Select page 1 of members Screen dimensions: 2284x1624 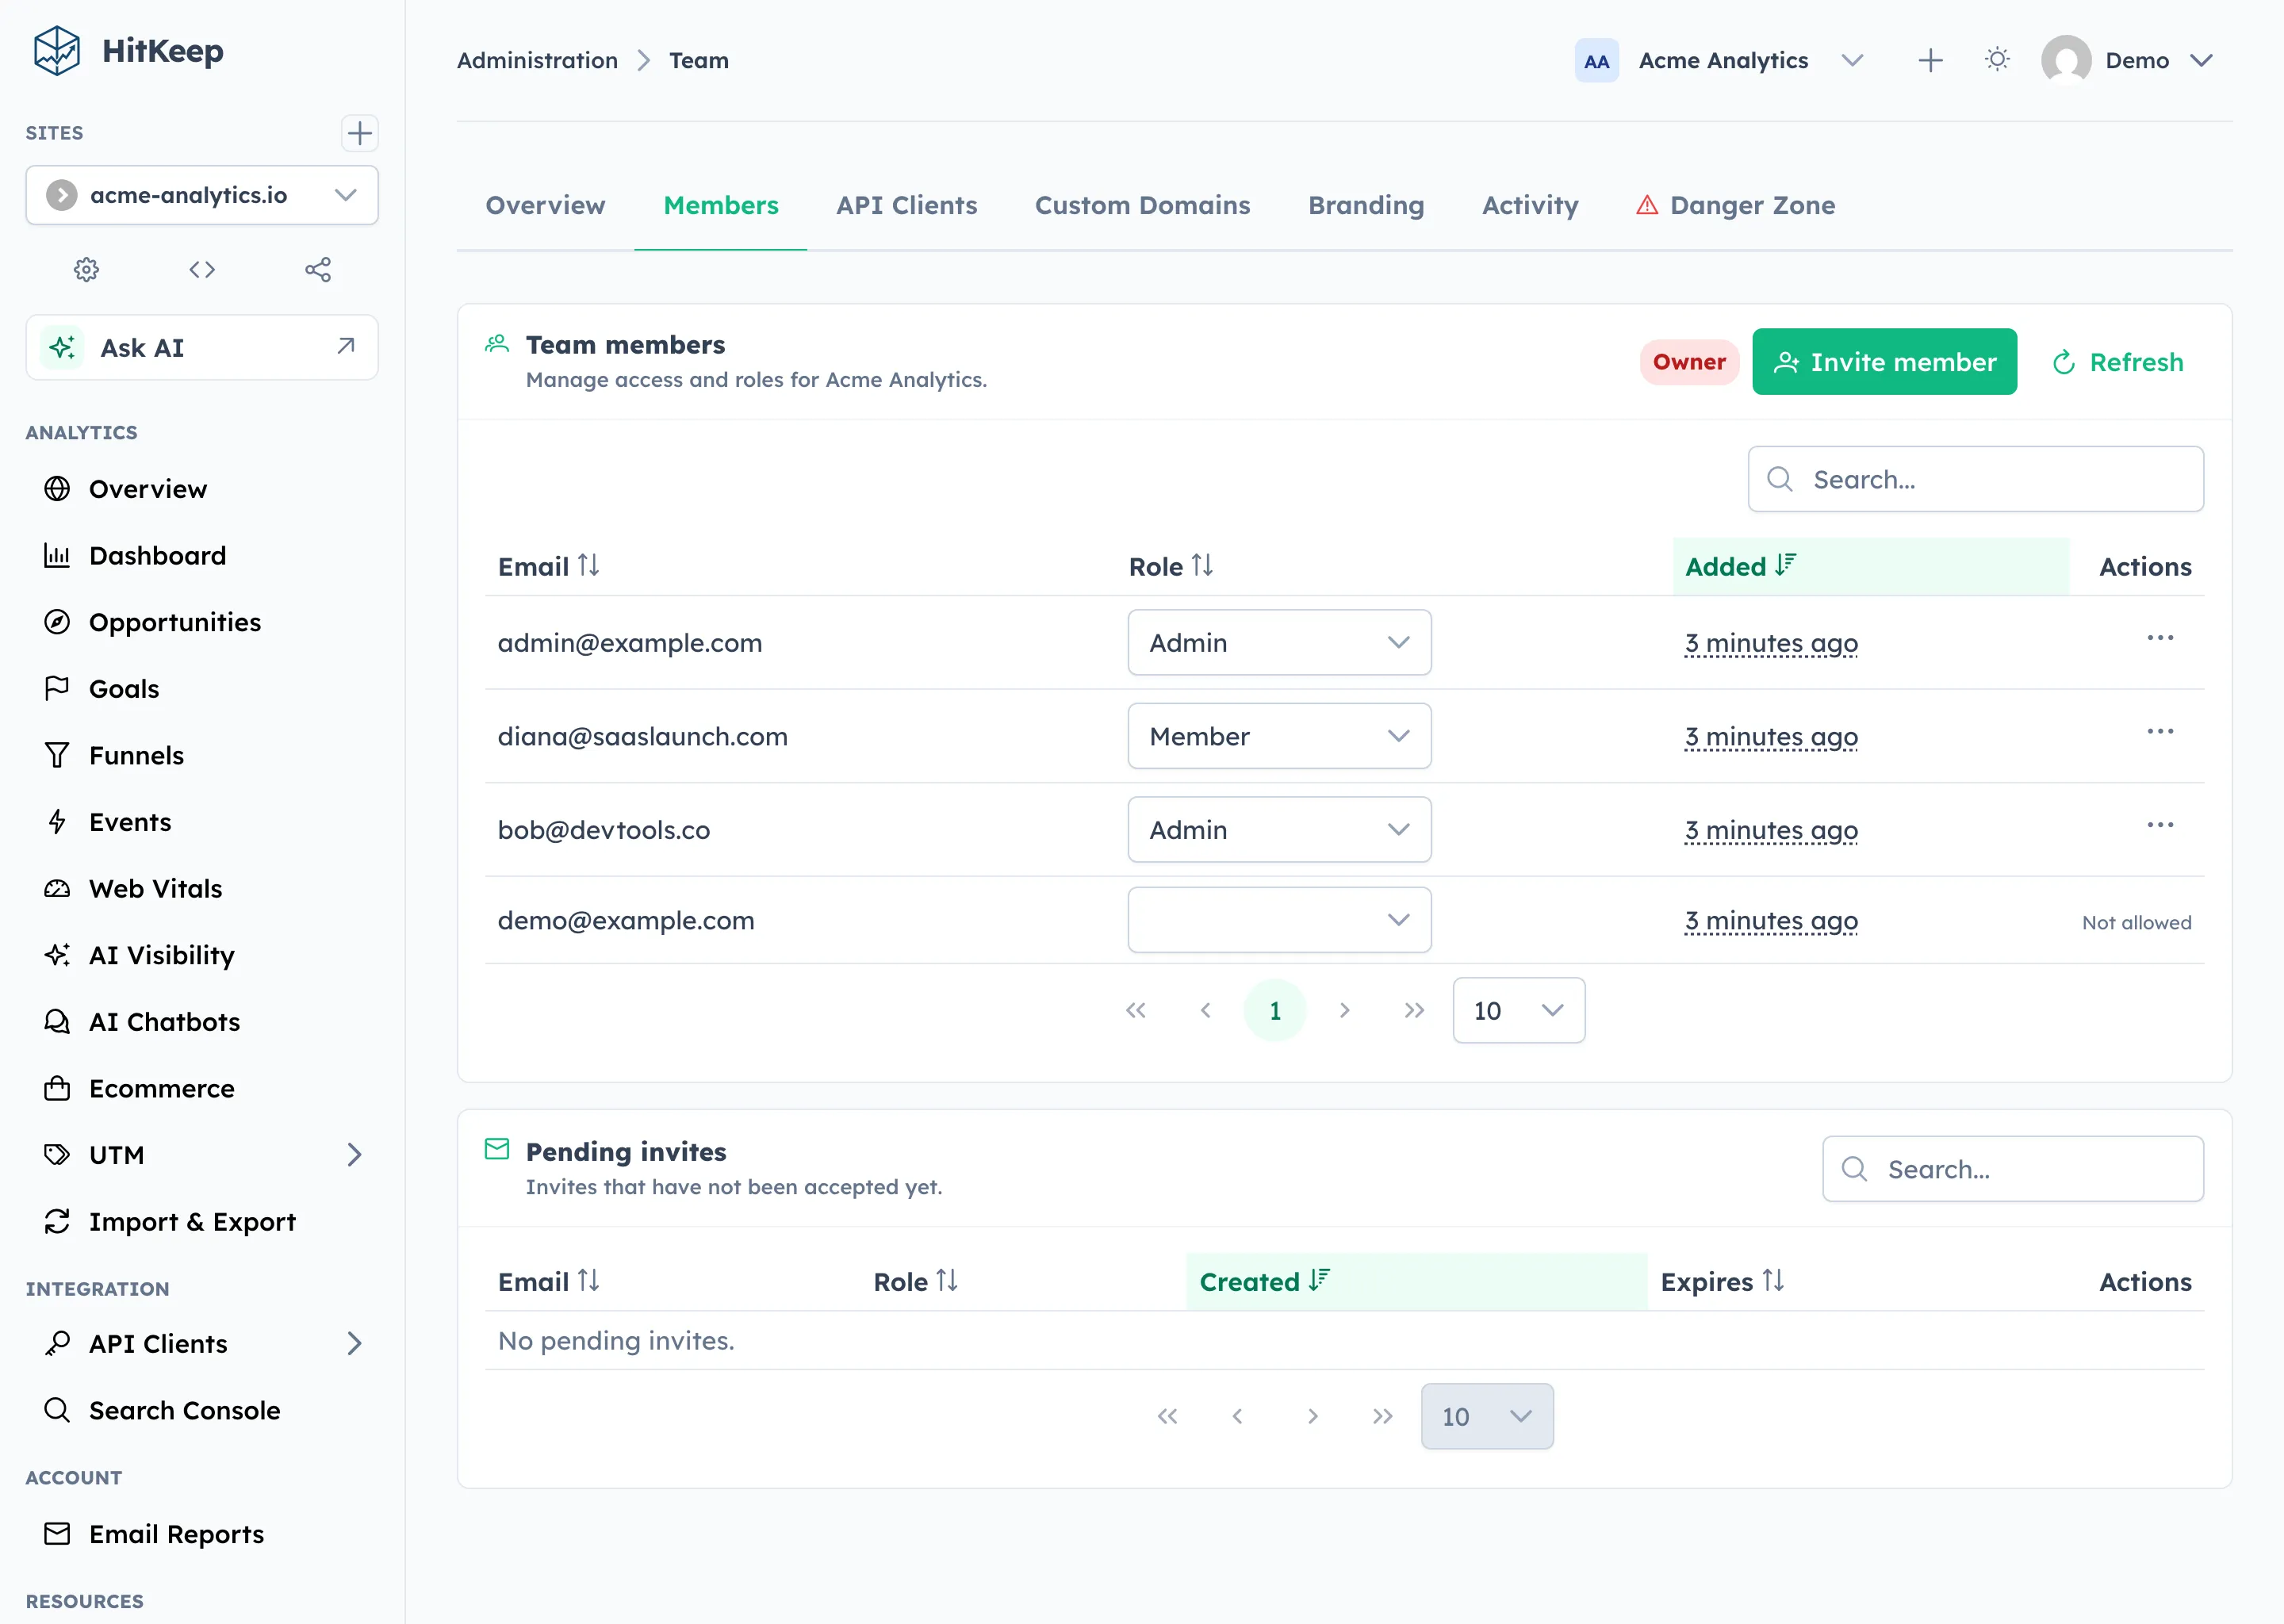point(1275,1010)
